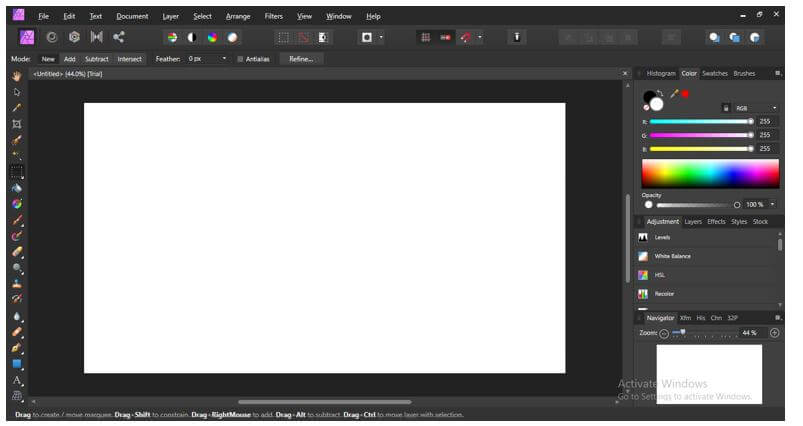This screenshot has height=426, width=803.
Task: Switch to the Export Persona
Action: 119,37
